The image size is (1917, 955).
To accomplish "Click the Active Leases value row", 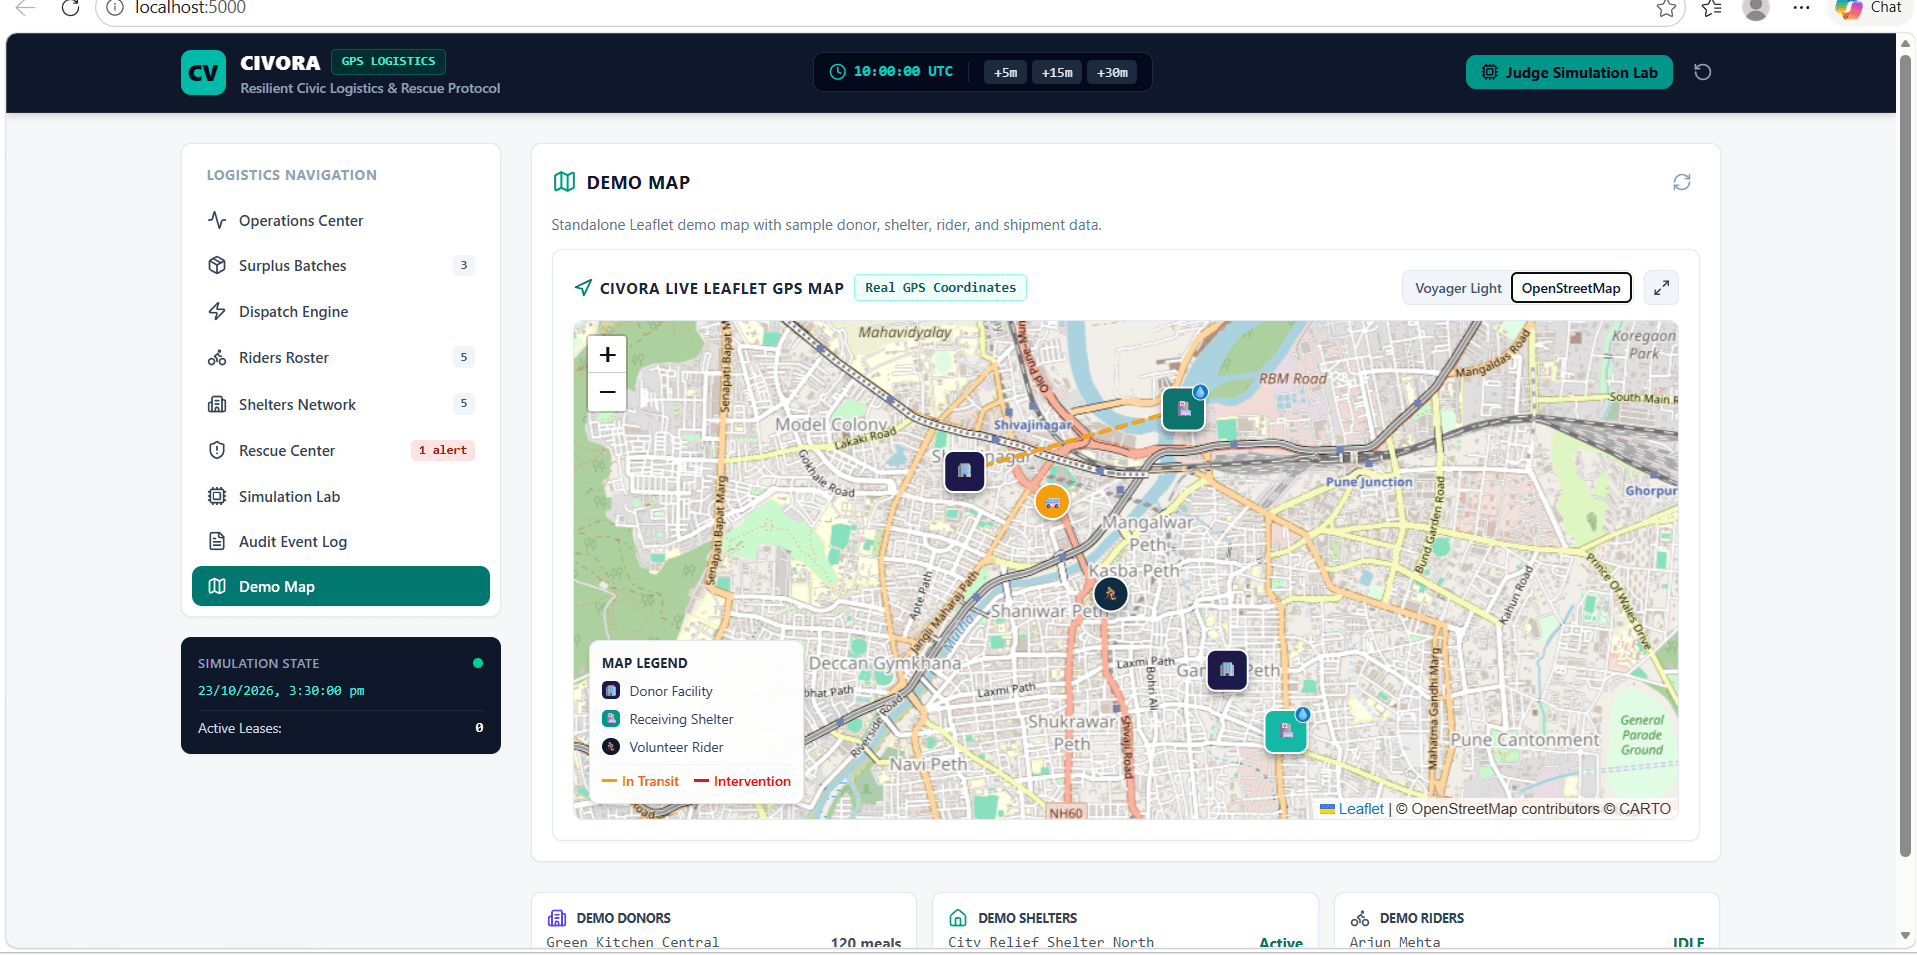I will pyautogui.click(x=340, y=728).
